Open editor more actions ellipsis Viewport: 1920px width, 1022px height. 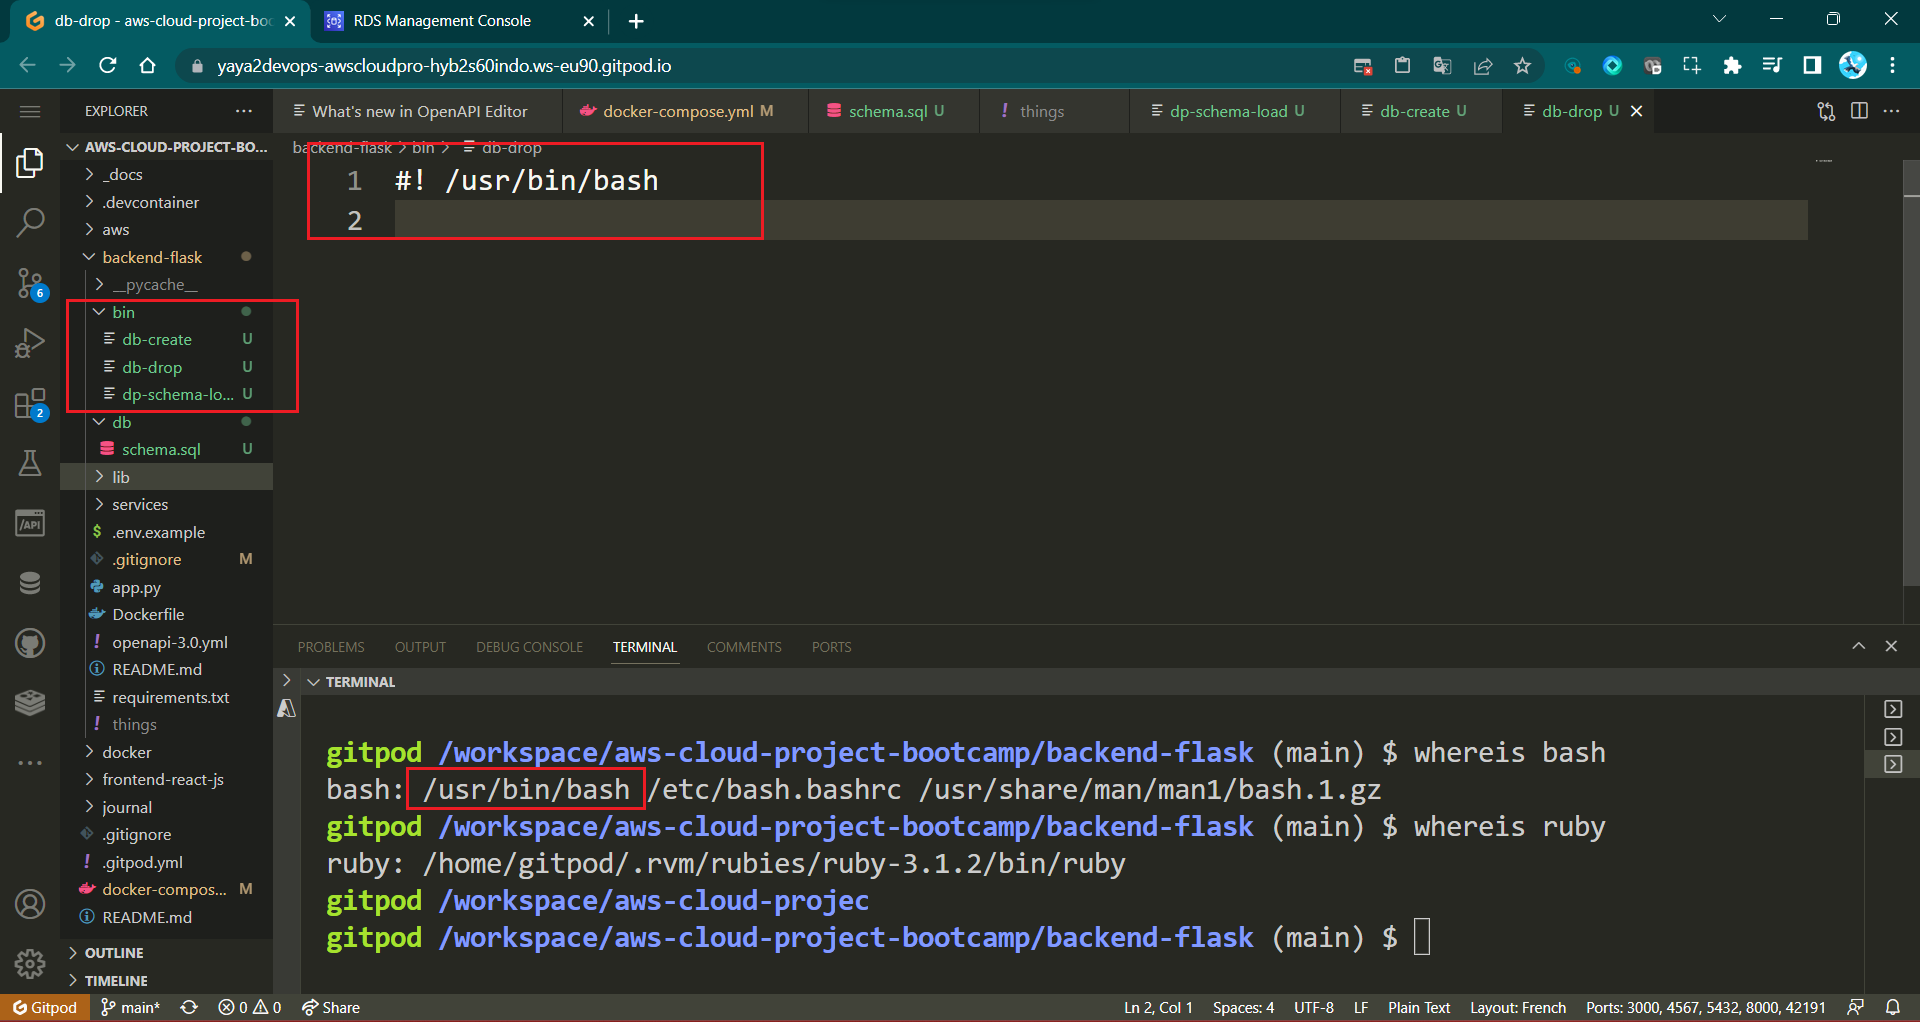click(1891, 111)
